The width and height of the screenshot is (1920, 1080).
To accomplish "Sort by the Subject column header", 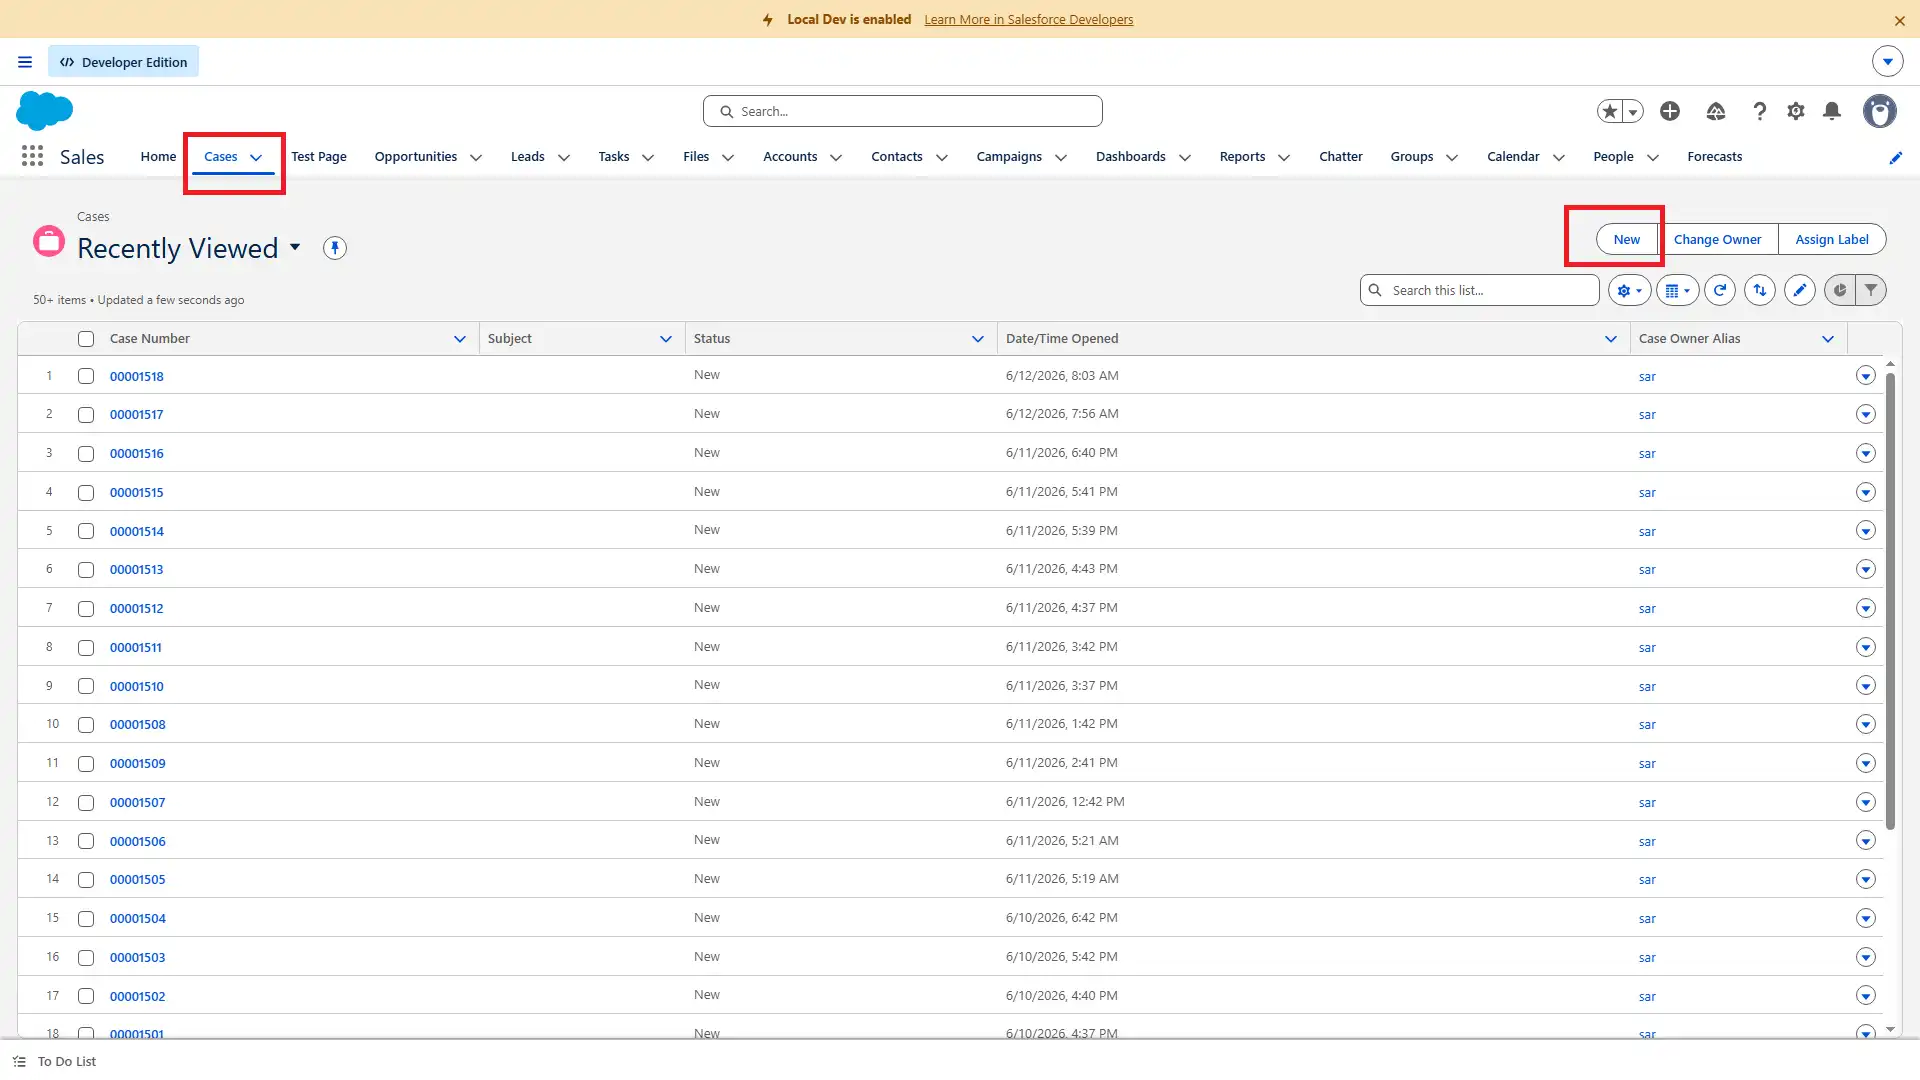I will coord(510,339).
